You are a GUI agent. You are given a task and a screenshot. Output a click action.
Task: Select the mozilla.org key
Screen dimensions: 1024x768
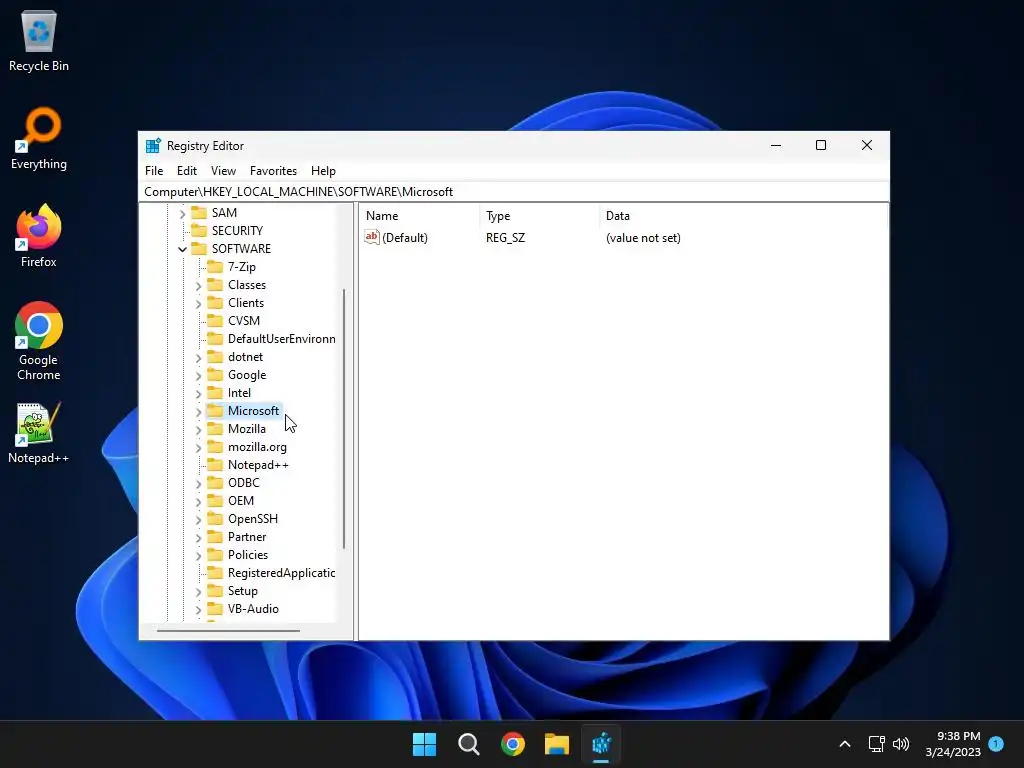pos(257,447)
